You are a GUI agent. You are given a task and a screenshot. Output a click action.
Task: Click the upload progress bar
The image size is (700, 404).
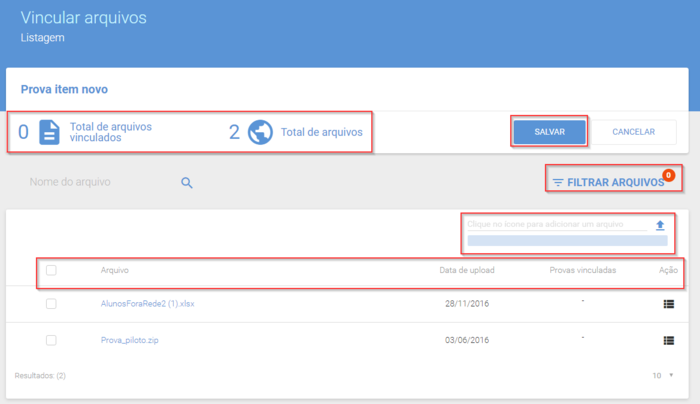click(567, 241)
